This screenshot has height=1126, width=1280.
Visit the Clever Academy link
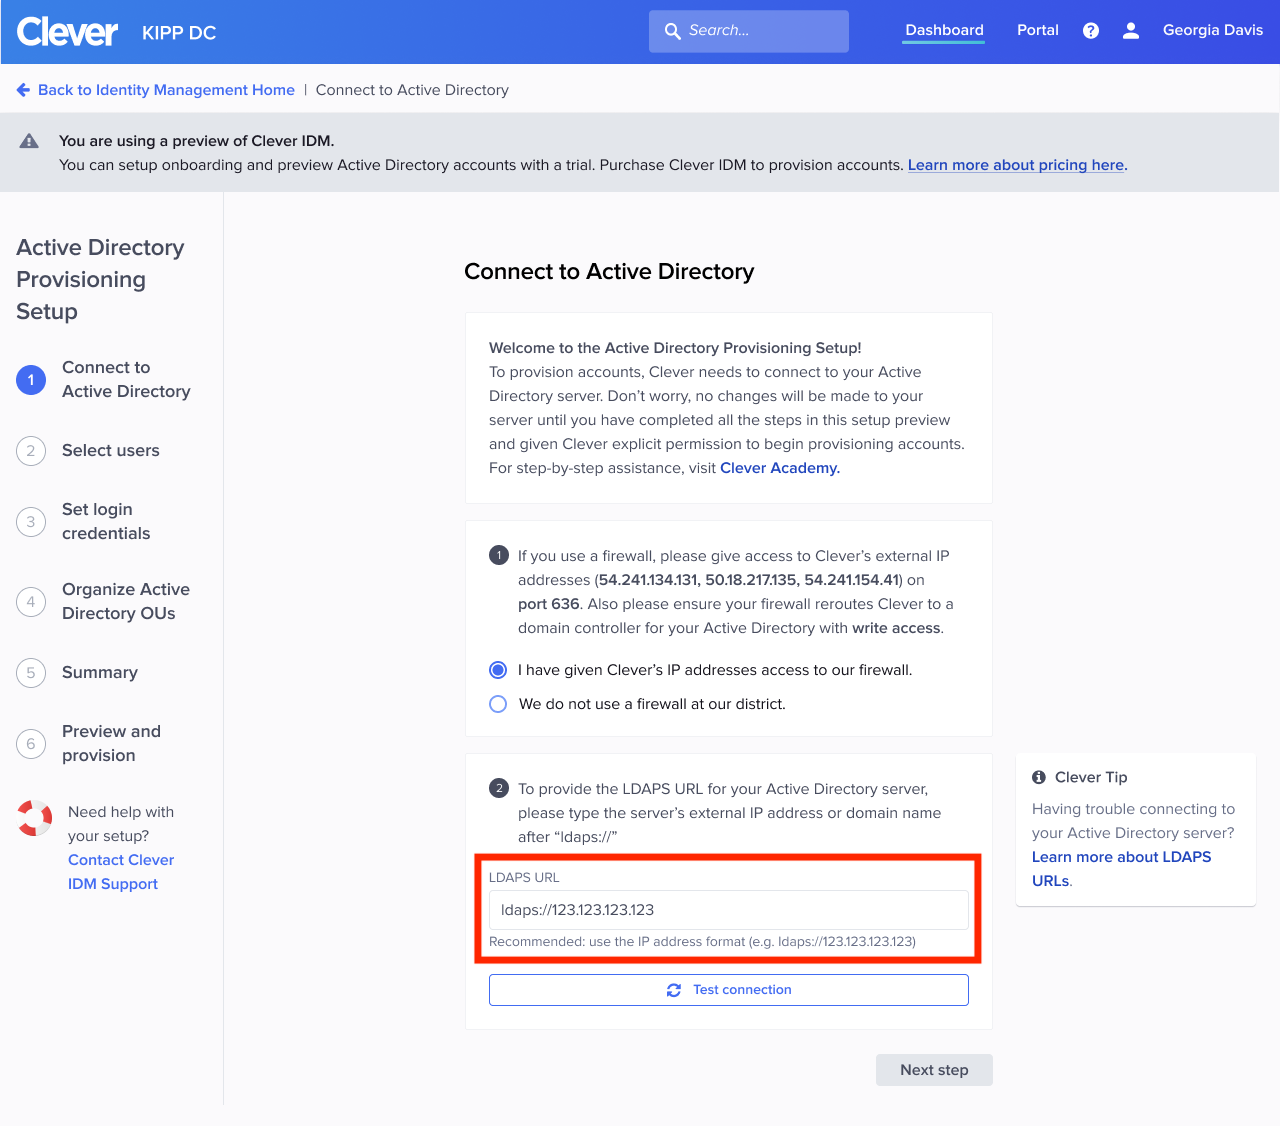779,467
